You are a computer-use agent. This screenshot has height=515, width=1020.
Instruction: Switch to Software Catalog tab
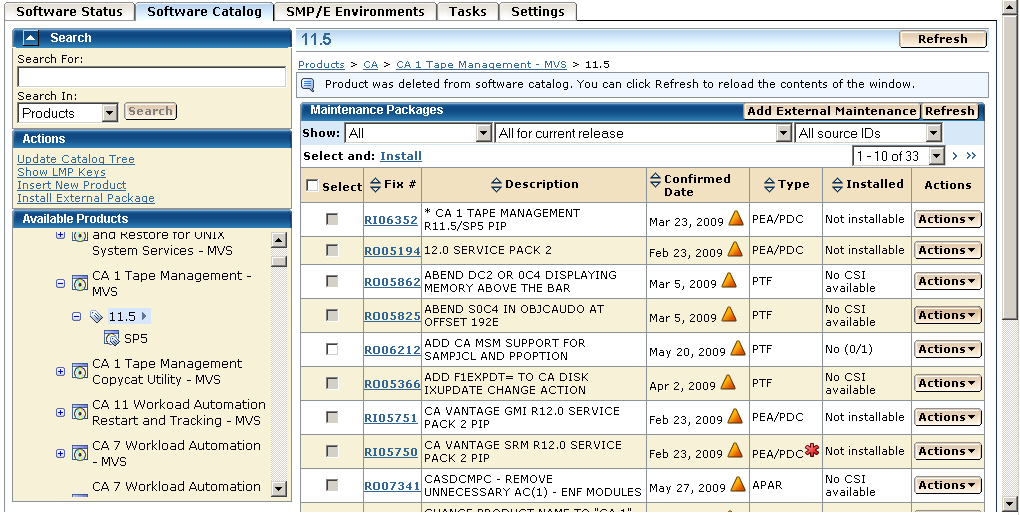click(204, 12)
